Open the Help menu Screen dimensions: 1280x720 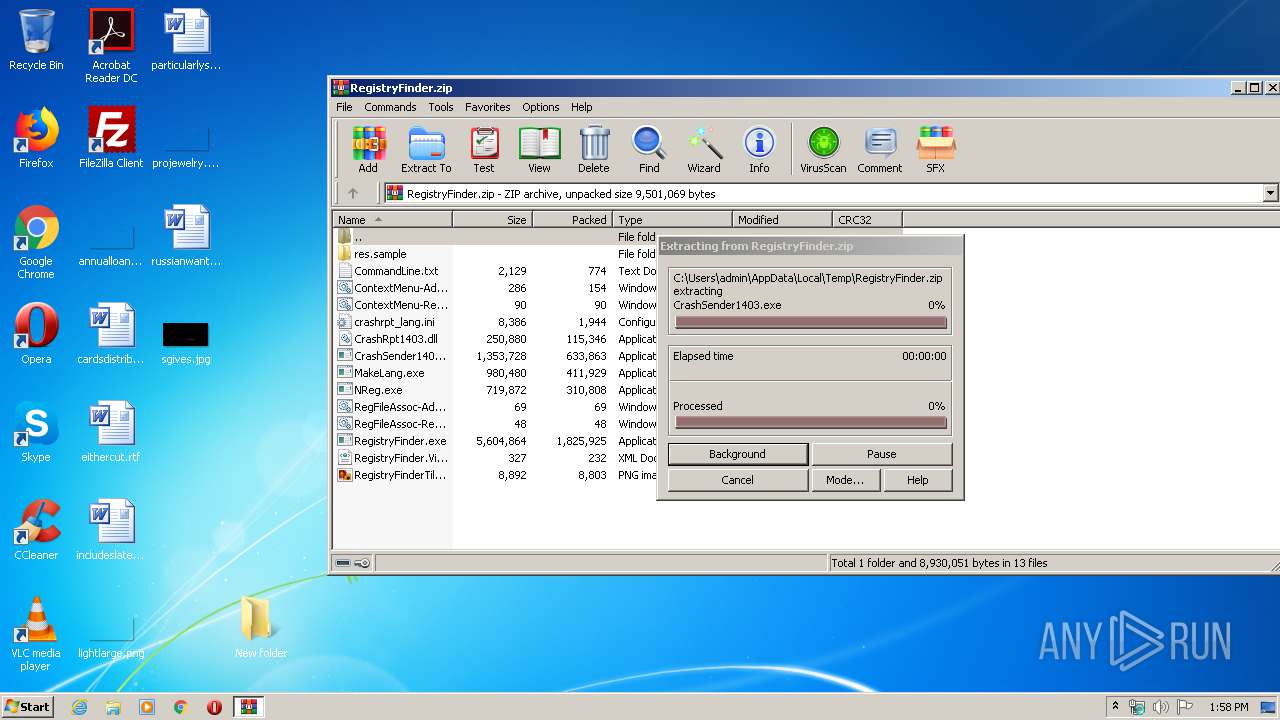(x=582, y=107)
